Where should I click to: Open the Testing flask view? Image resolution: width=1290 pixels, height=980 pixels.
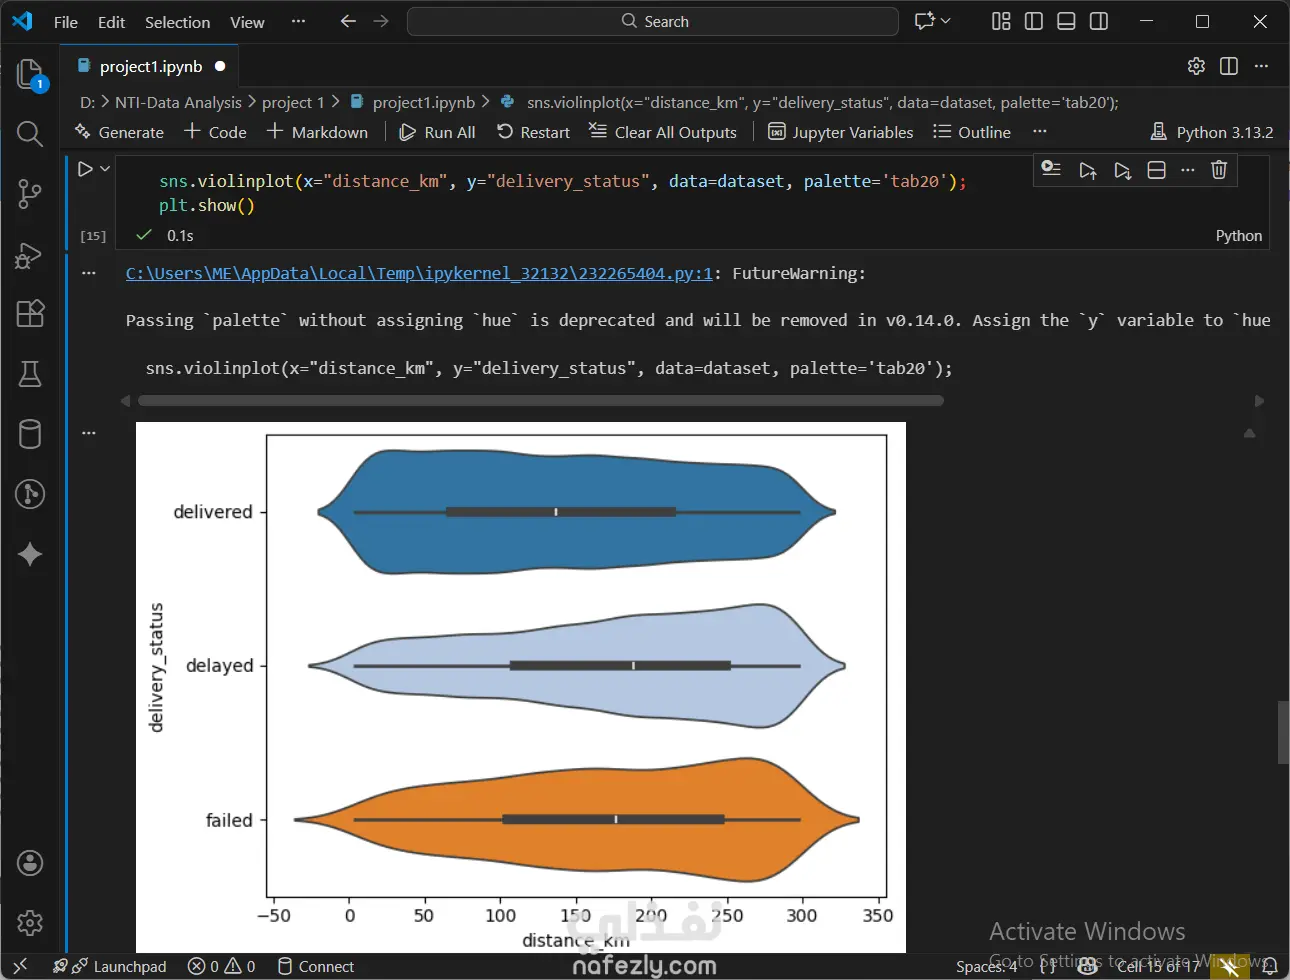point(30,374)
